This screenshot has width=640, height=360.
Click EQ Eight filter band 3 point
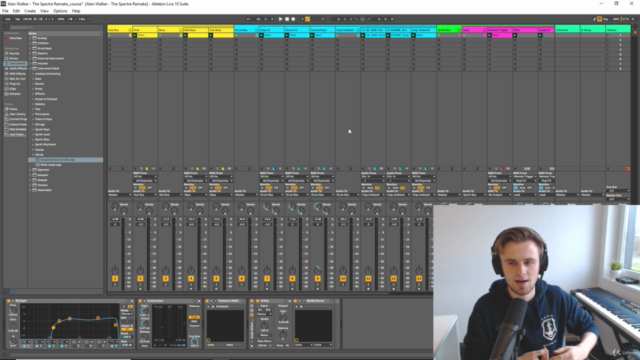70,318
